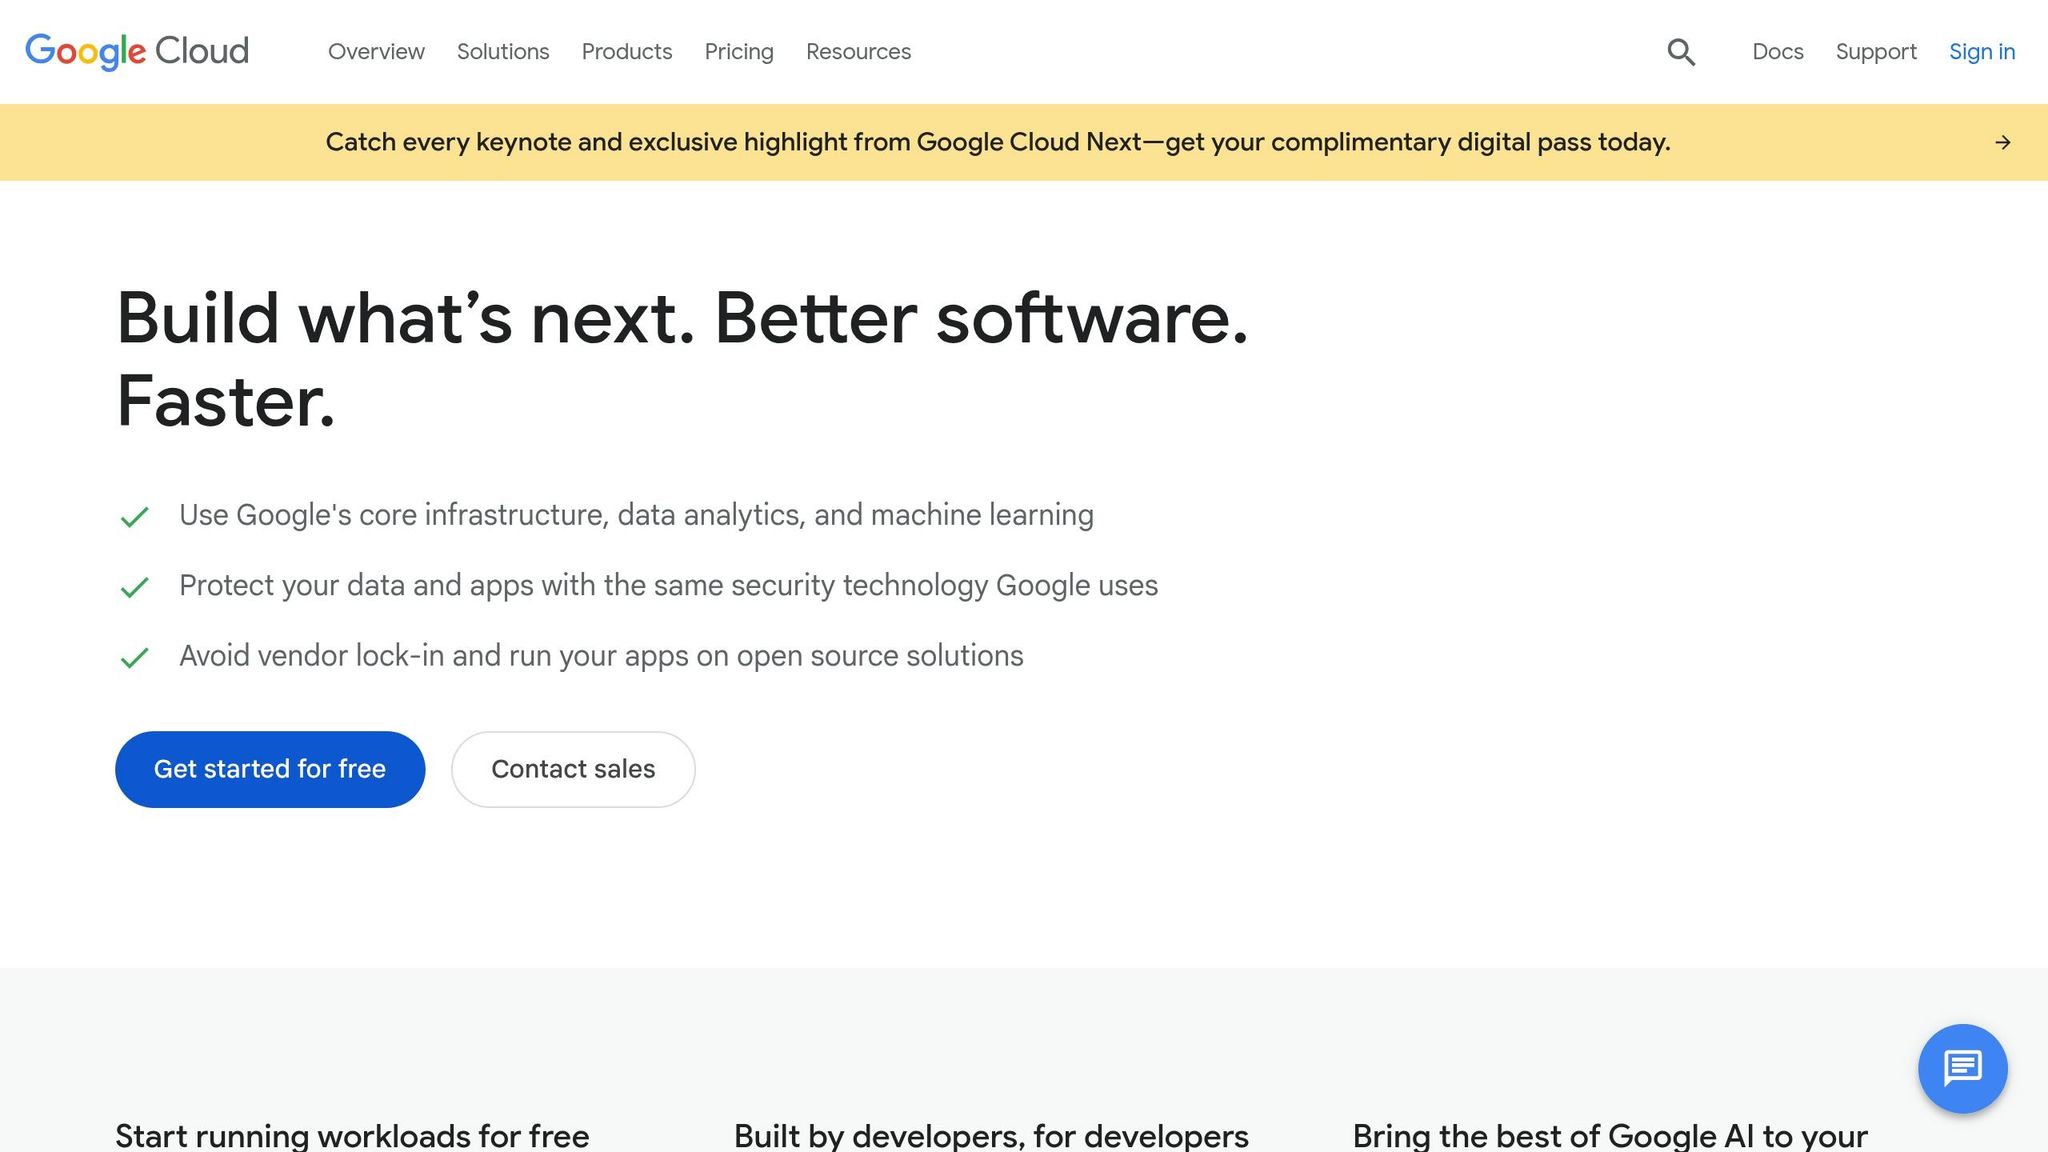Screen dimensions: 2048x1152
Task: Open the Support link
Action: click(x=1876, y=52)
